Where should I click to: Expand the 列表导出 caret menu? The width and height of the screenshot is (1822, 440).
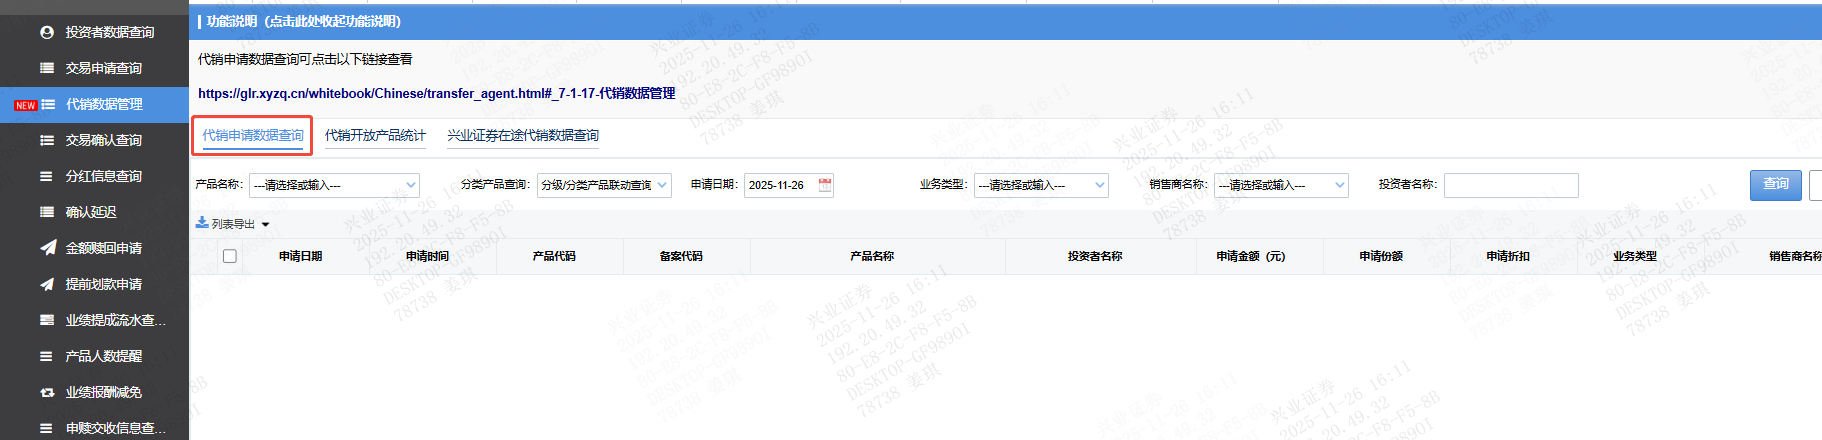[x=265, y=225]
